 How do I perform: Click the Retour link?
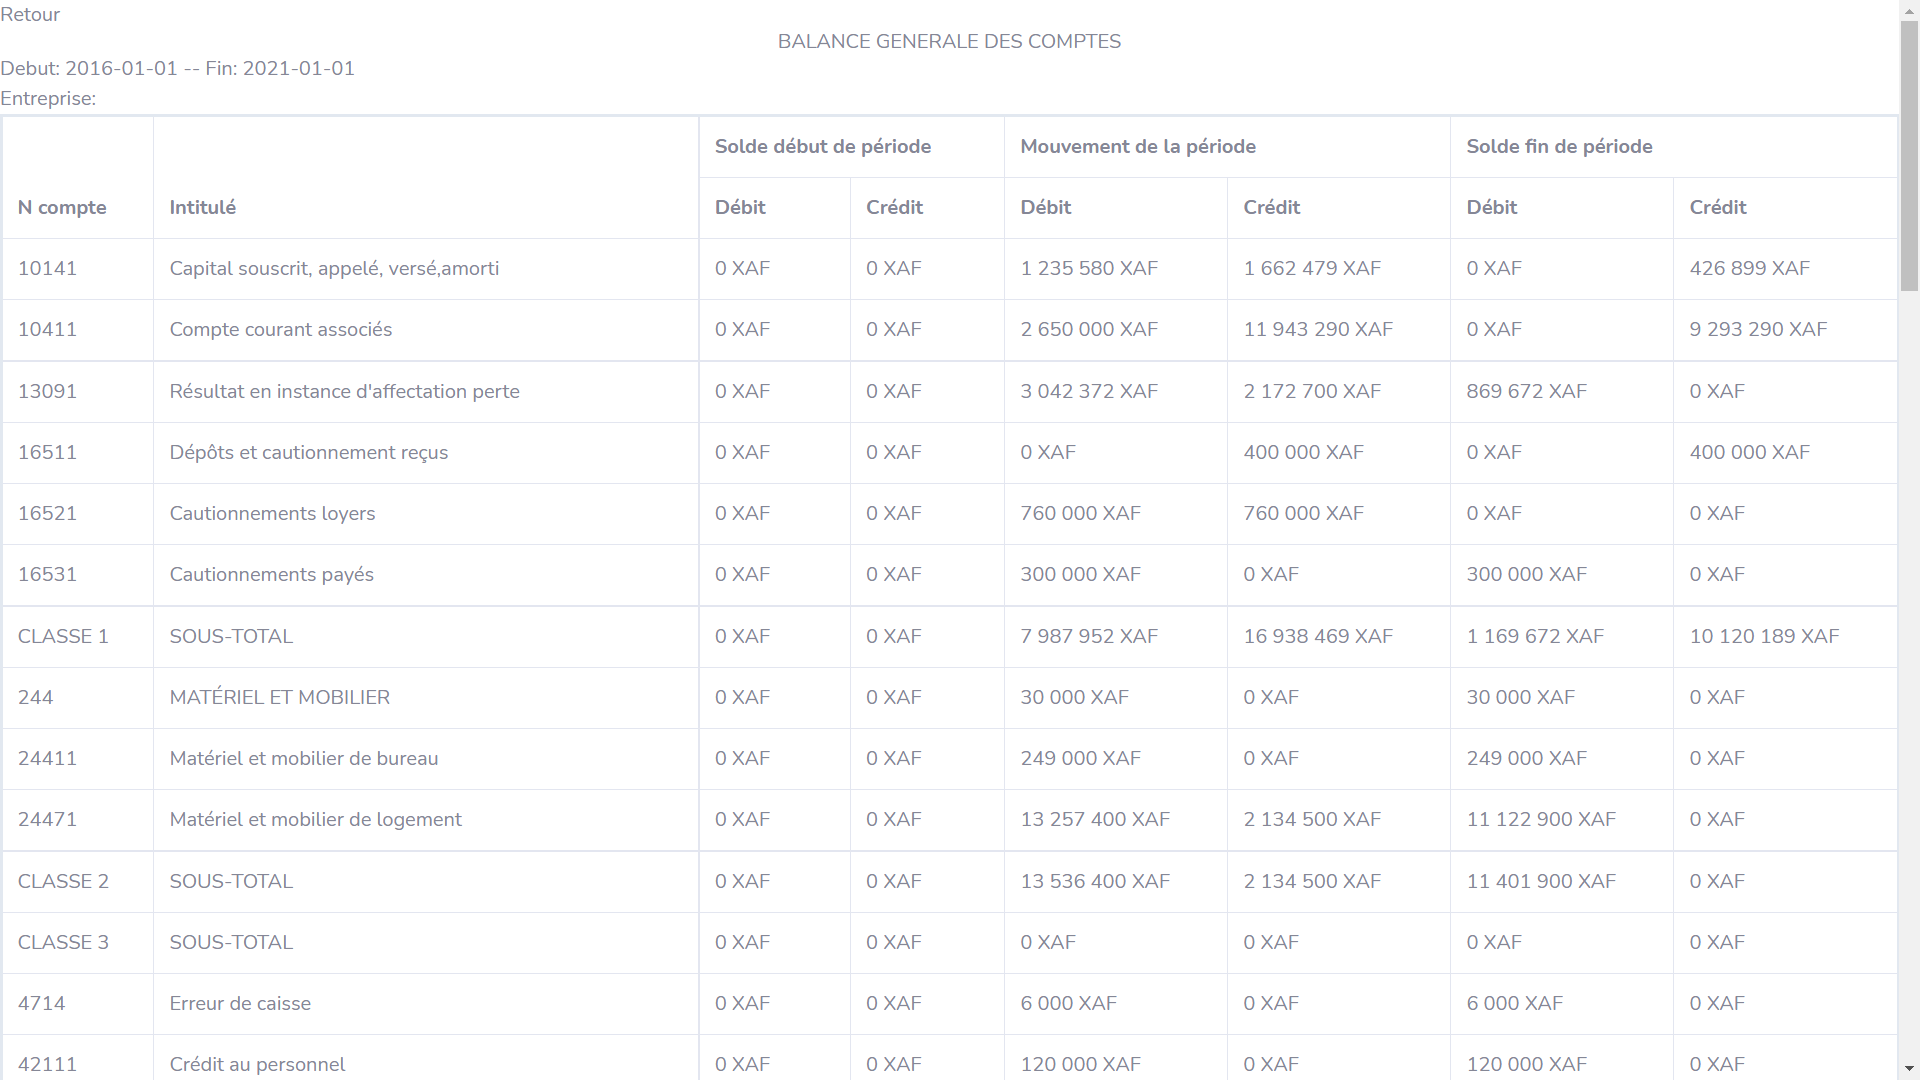(x=30, y=15)
